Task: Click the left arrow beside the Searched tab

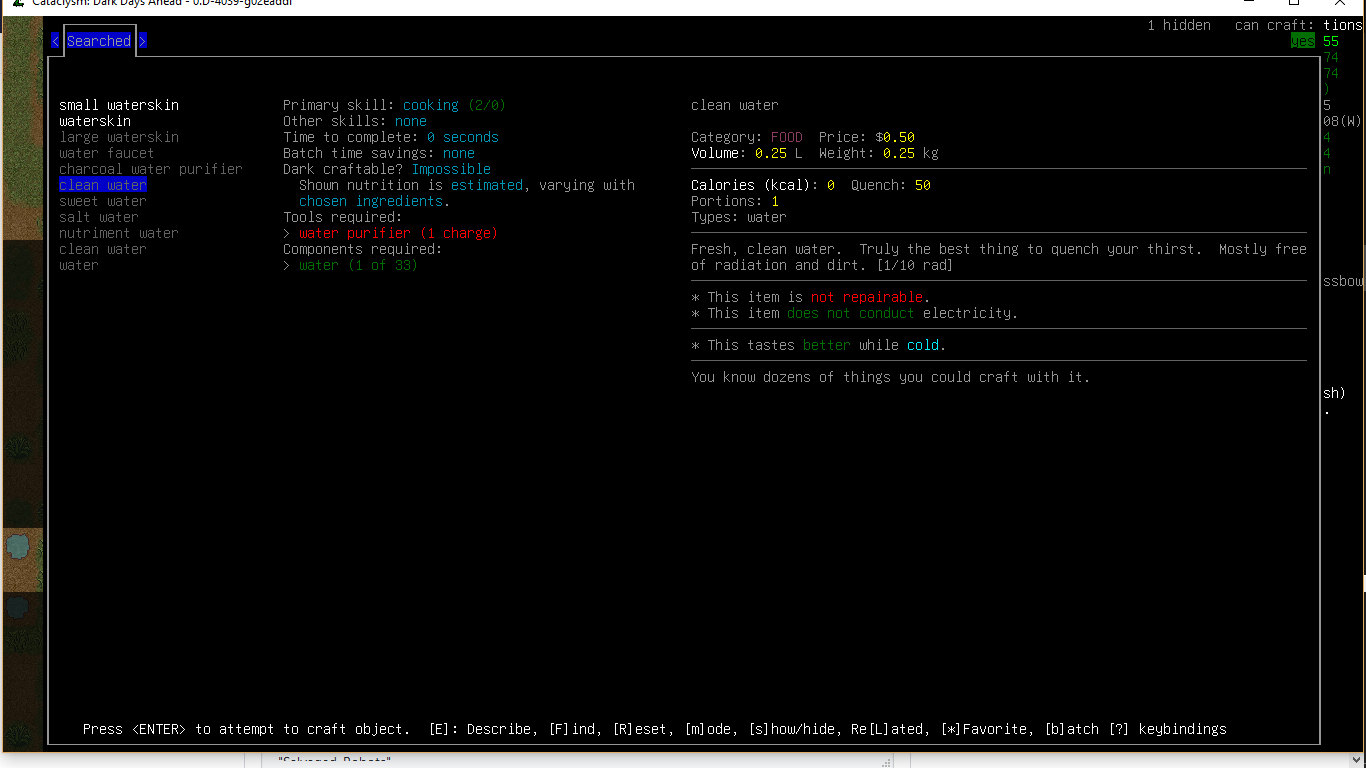Action: click(x=55, y=41)
